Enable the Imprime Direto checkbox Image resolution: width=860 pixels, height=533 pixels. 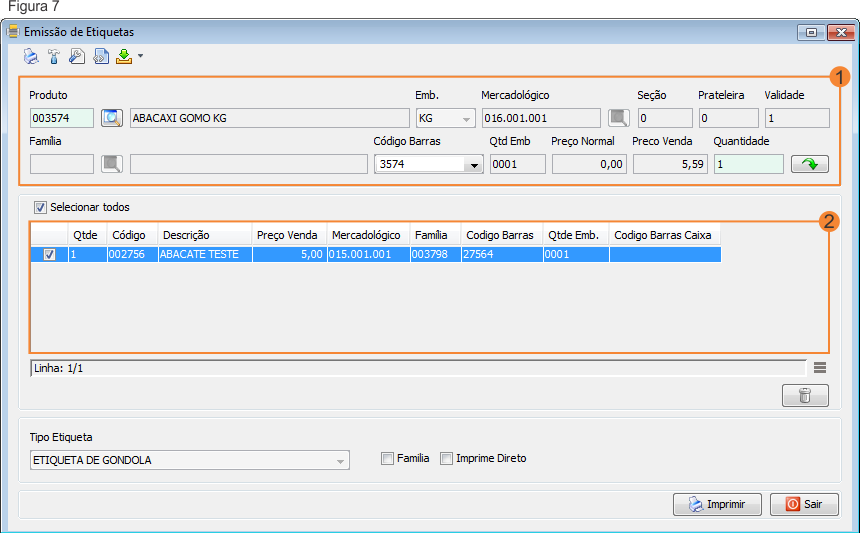tap(447, 459)
